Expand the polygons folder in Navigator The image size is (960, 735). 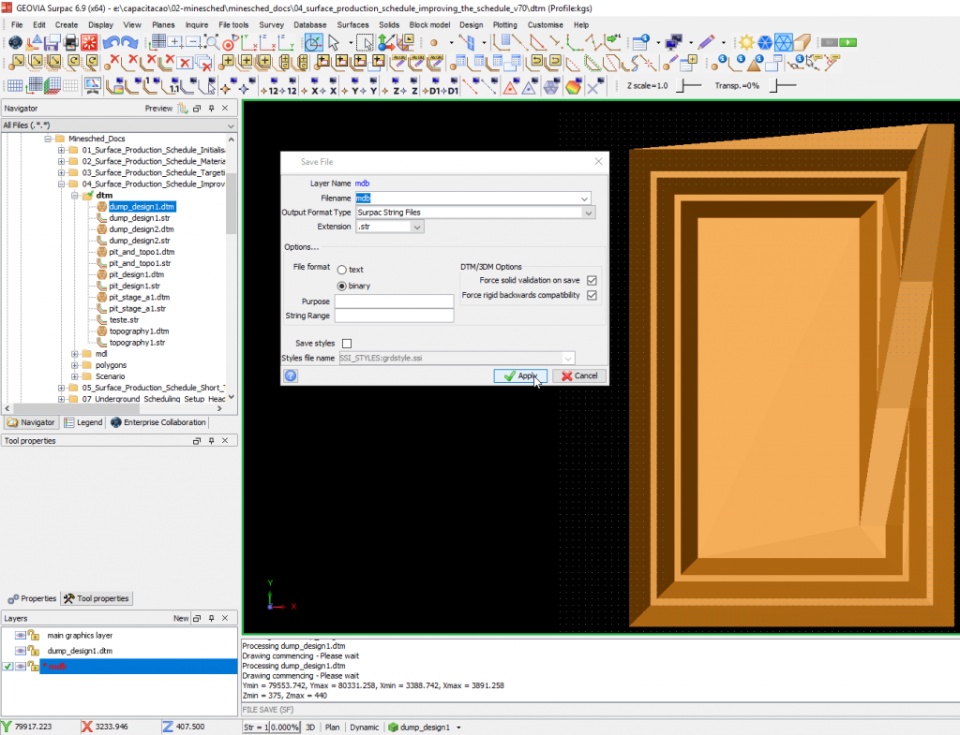click(75, 365)
